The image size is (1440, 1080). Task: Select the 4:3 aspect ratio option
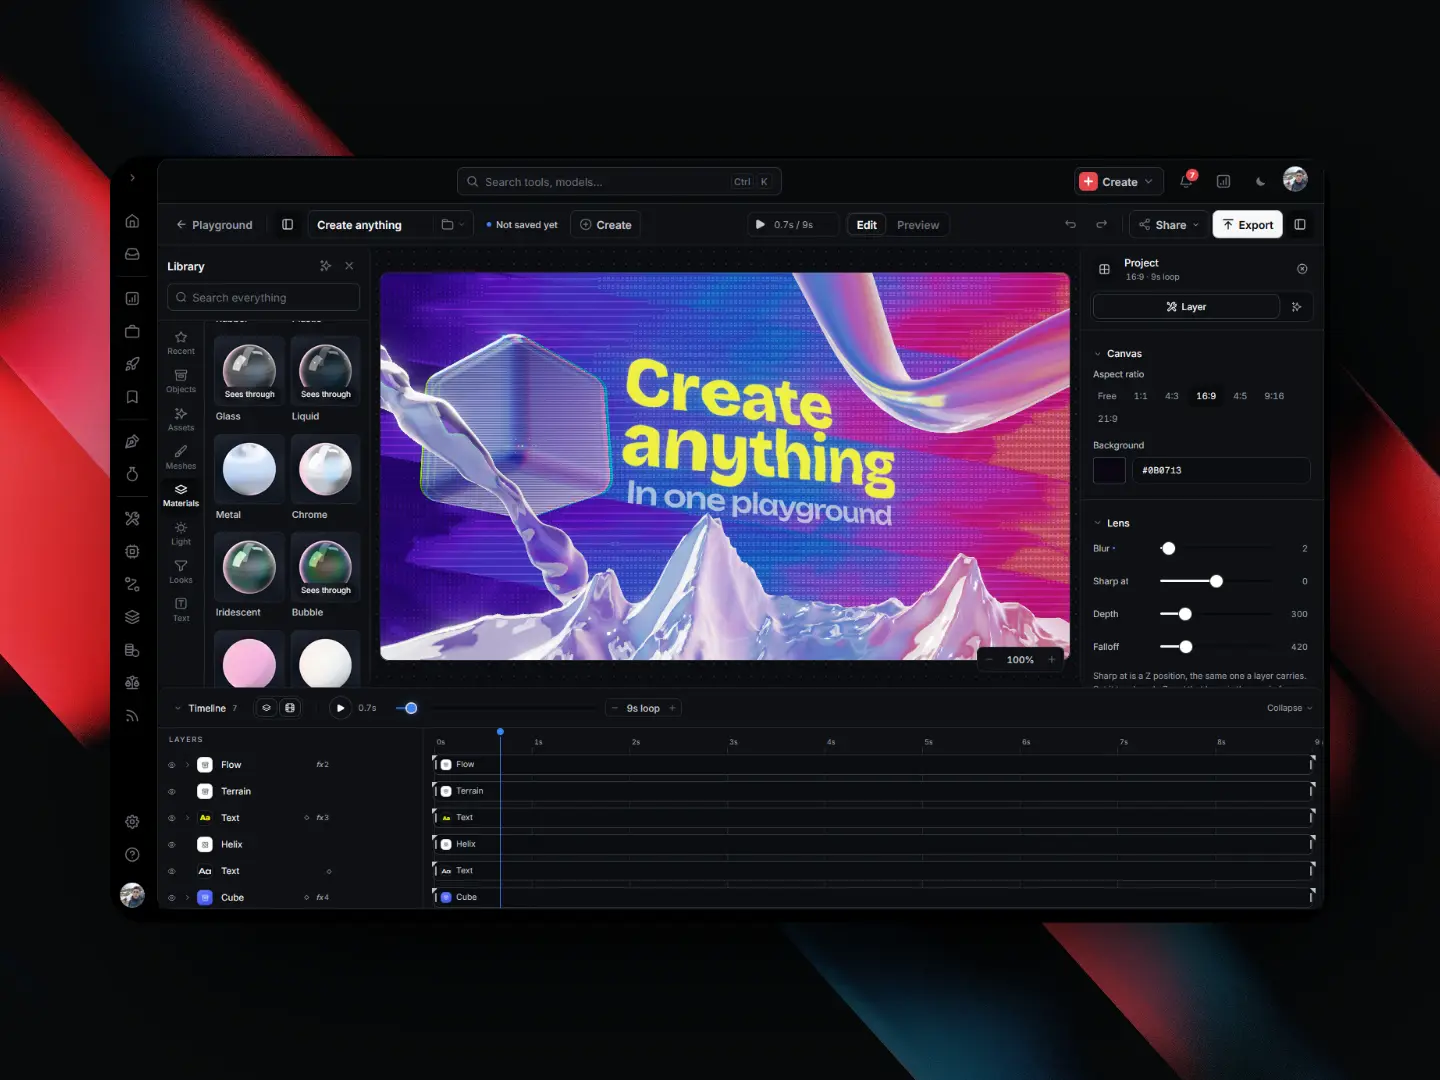[x=1171, y=396]
